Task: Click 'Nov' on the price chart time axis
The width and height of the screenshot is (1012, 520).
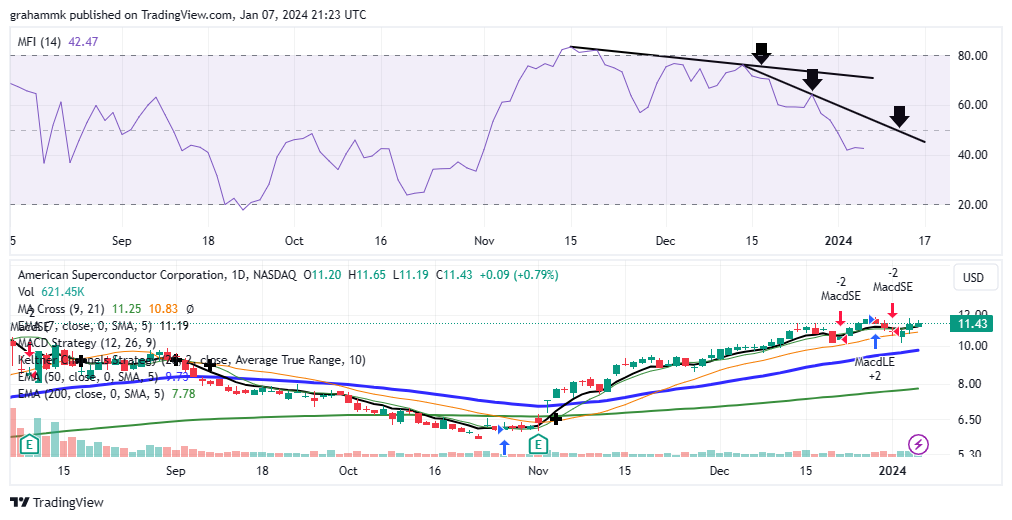Action: [x=538, y=471]
